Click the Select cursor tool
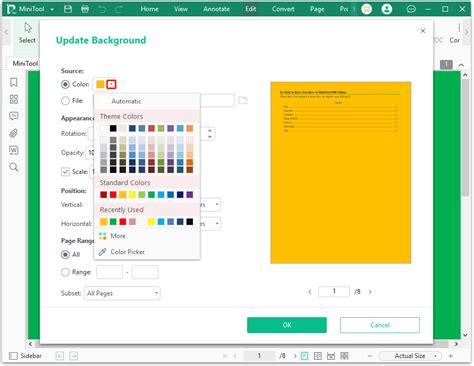Screen dimensions: 474x366 [x=27, y=33]
